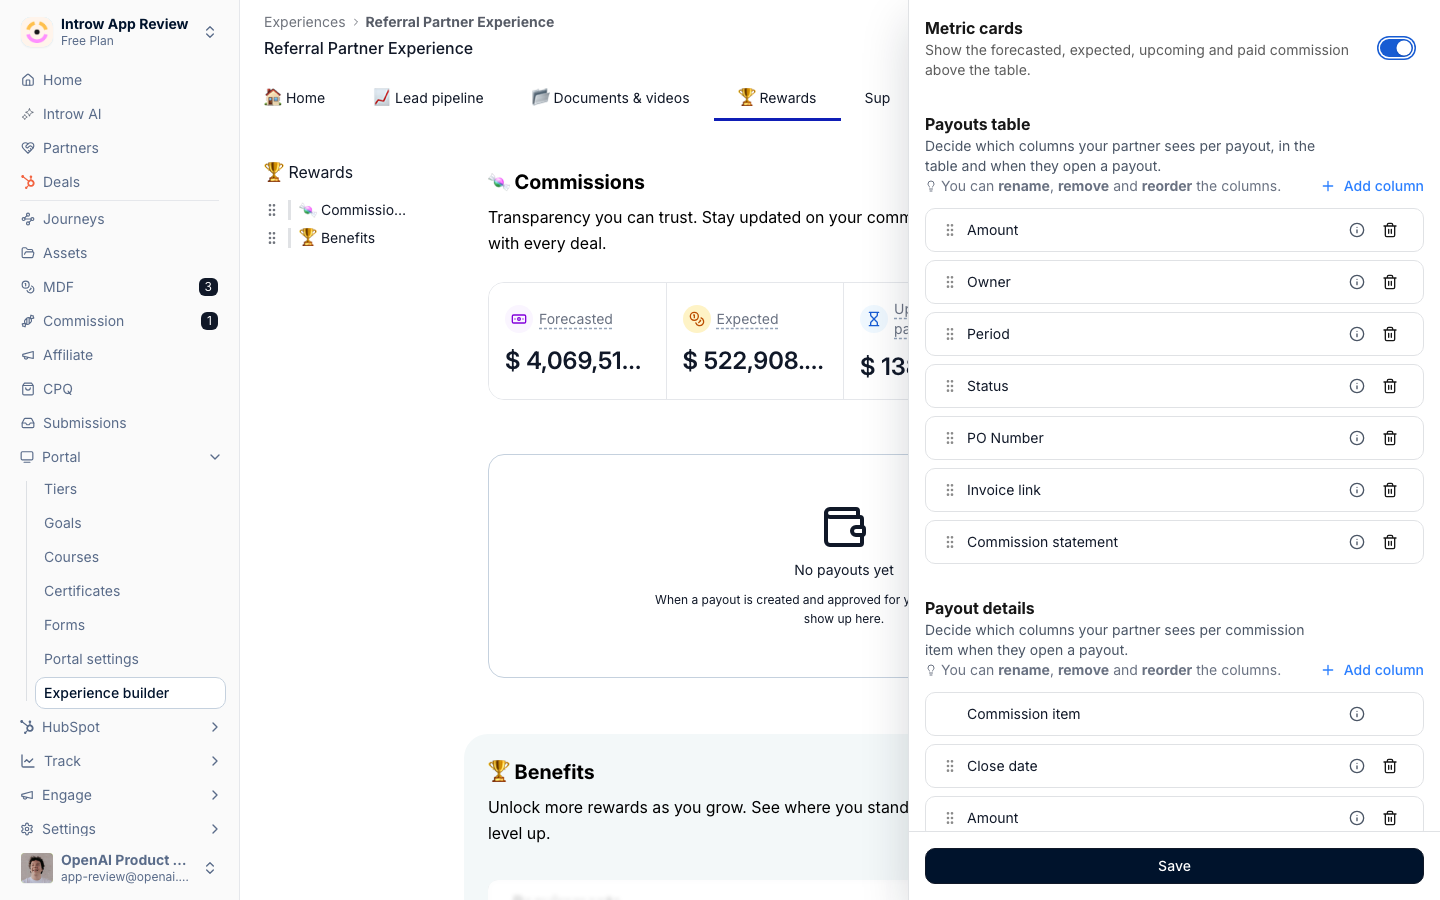Add column to the Payouts table
1440x900 pixels.
[x=1373, y=186]
